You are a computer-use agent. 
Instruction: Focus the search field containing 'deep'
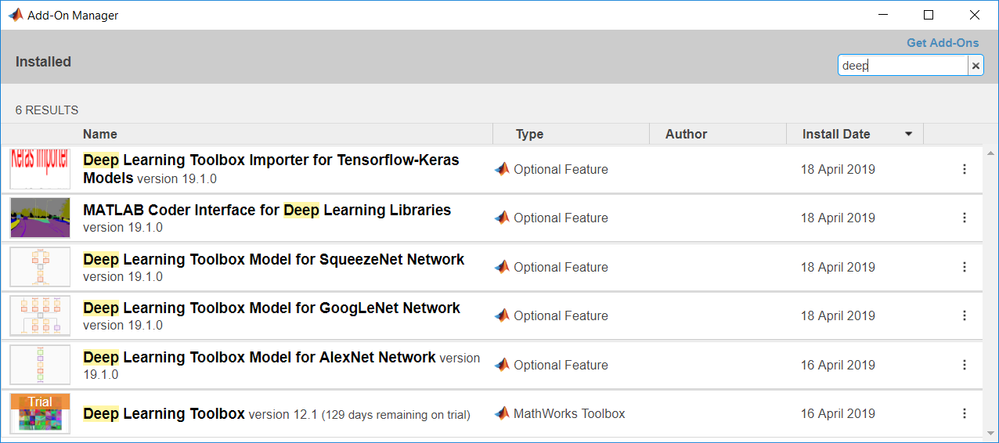pos(903,66)
